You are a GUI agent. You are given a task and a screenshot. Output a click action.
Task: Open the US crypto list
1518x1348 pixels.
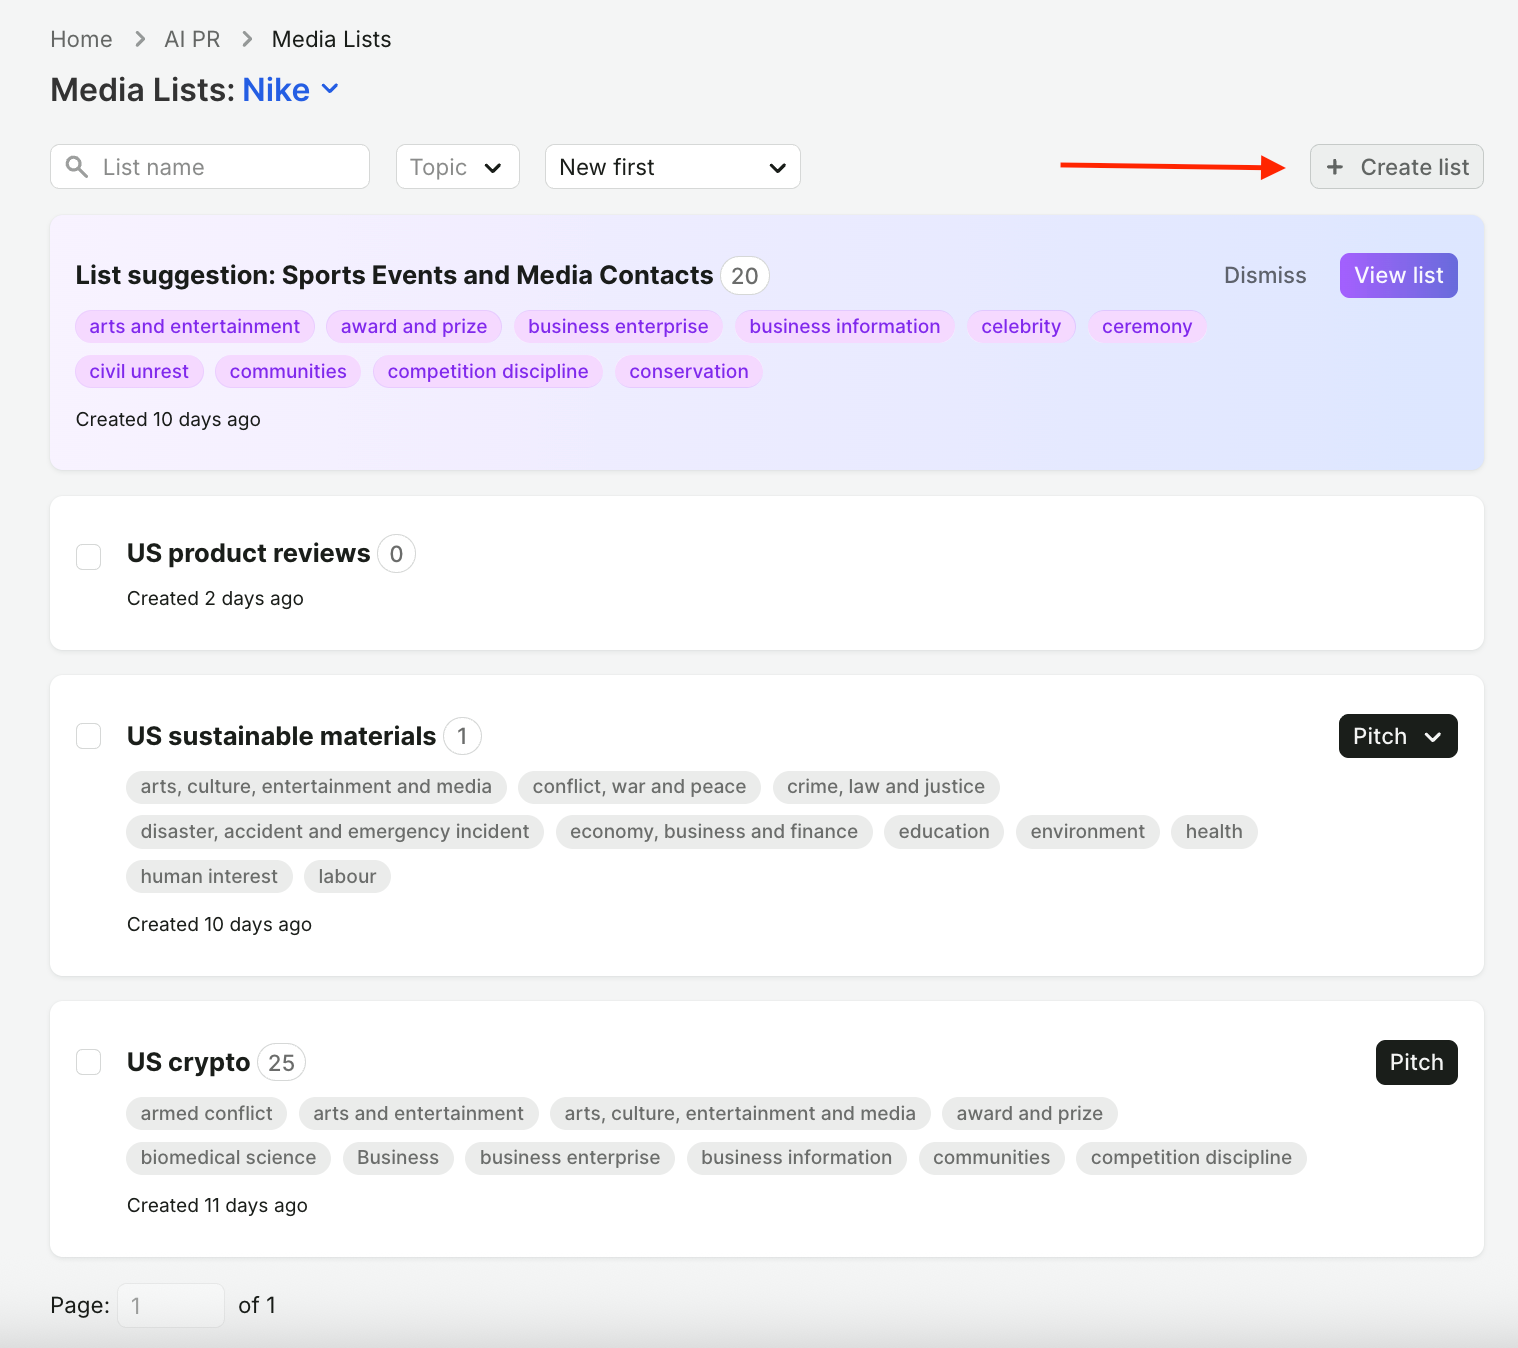click(x=188, y=1062)
